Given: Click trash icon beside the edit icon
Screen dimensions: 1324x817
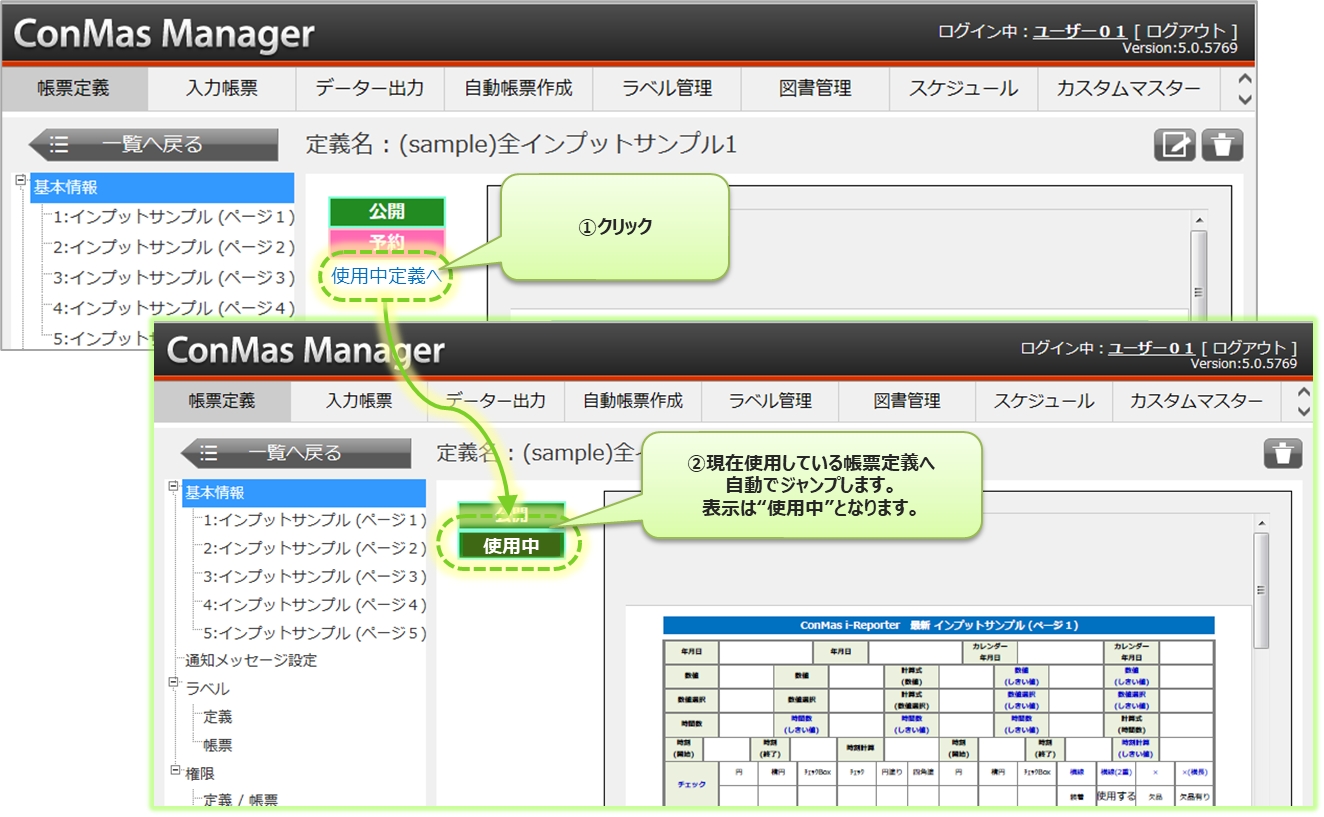Looking at the screenshot, I should (x=1222, y=145).
